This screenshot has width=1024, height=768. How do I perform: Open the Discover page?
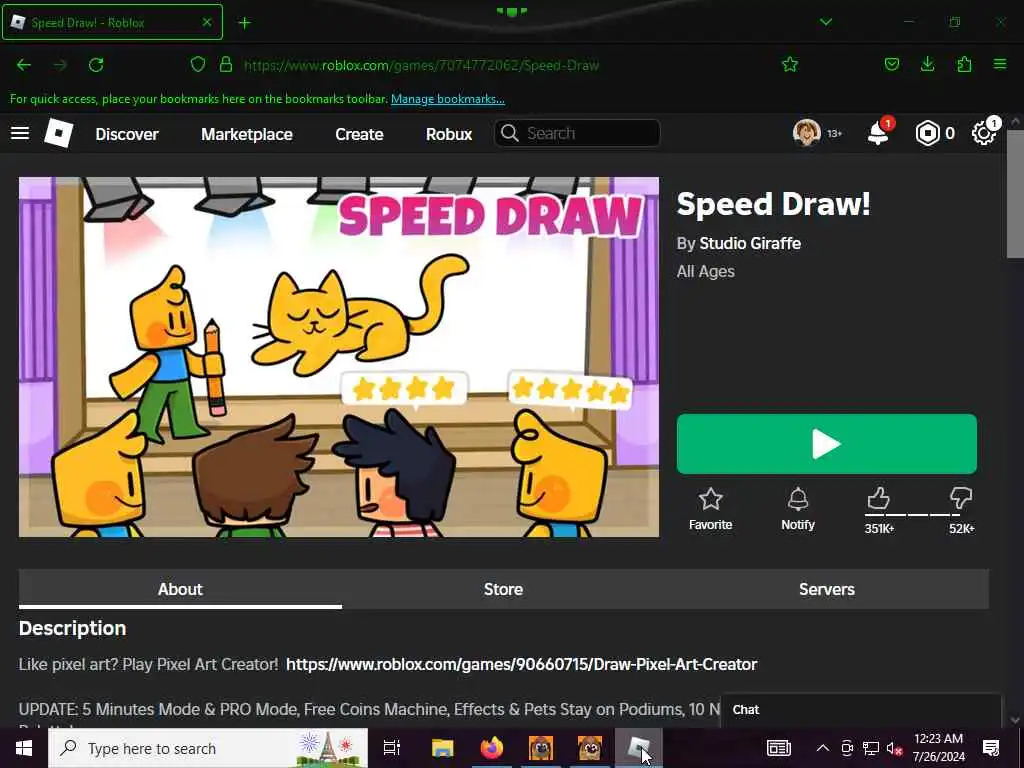[127, 134]
